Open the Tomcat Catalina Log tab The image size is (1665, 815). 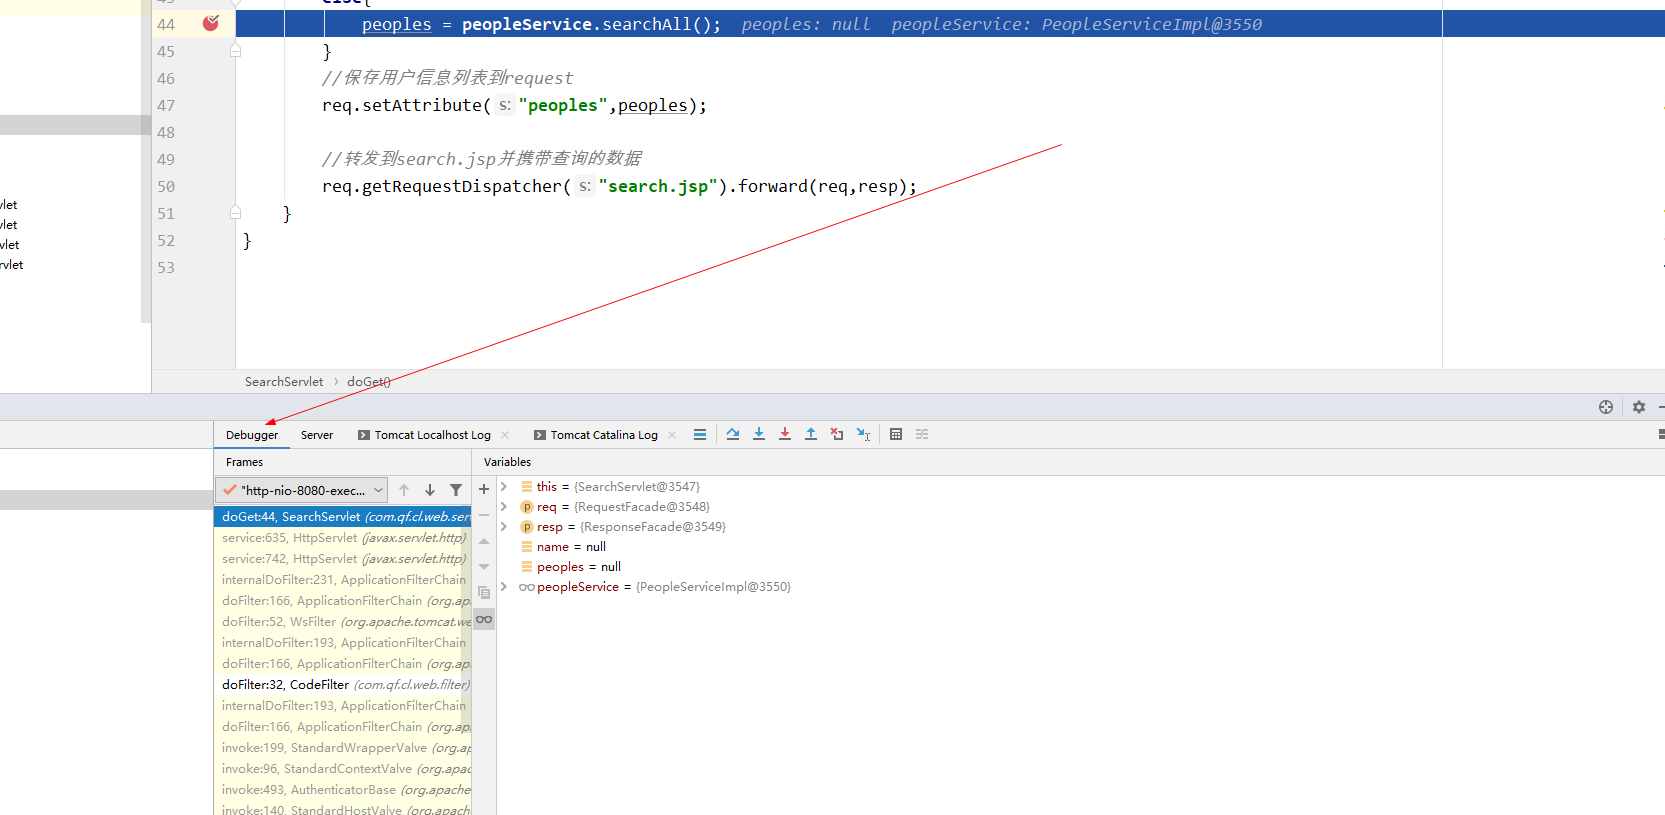coord(603,435)
